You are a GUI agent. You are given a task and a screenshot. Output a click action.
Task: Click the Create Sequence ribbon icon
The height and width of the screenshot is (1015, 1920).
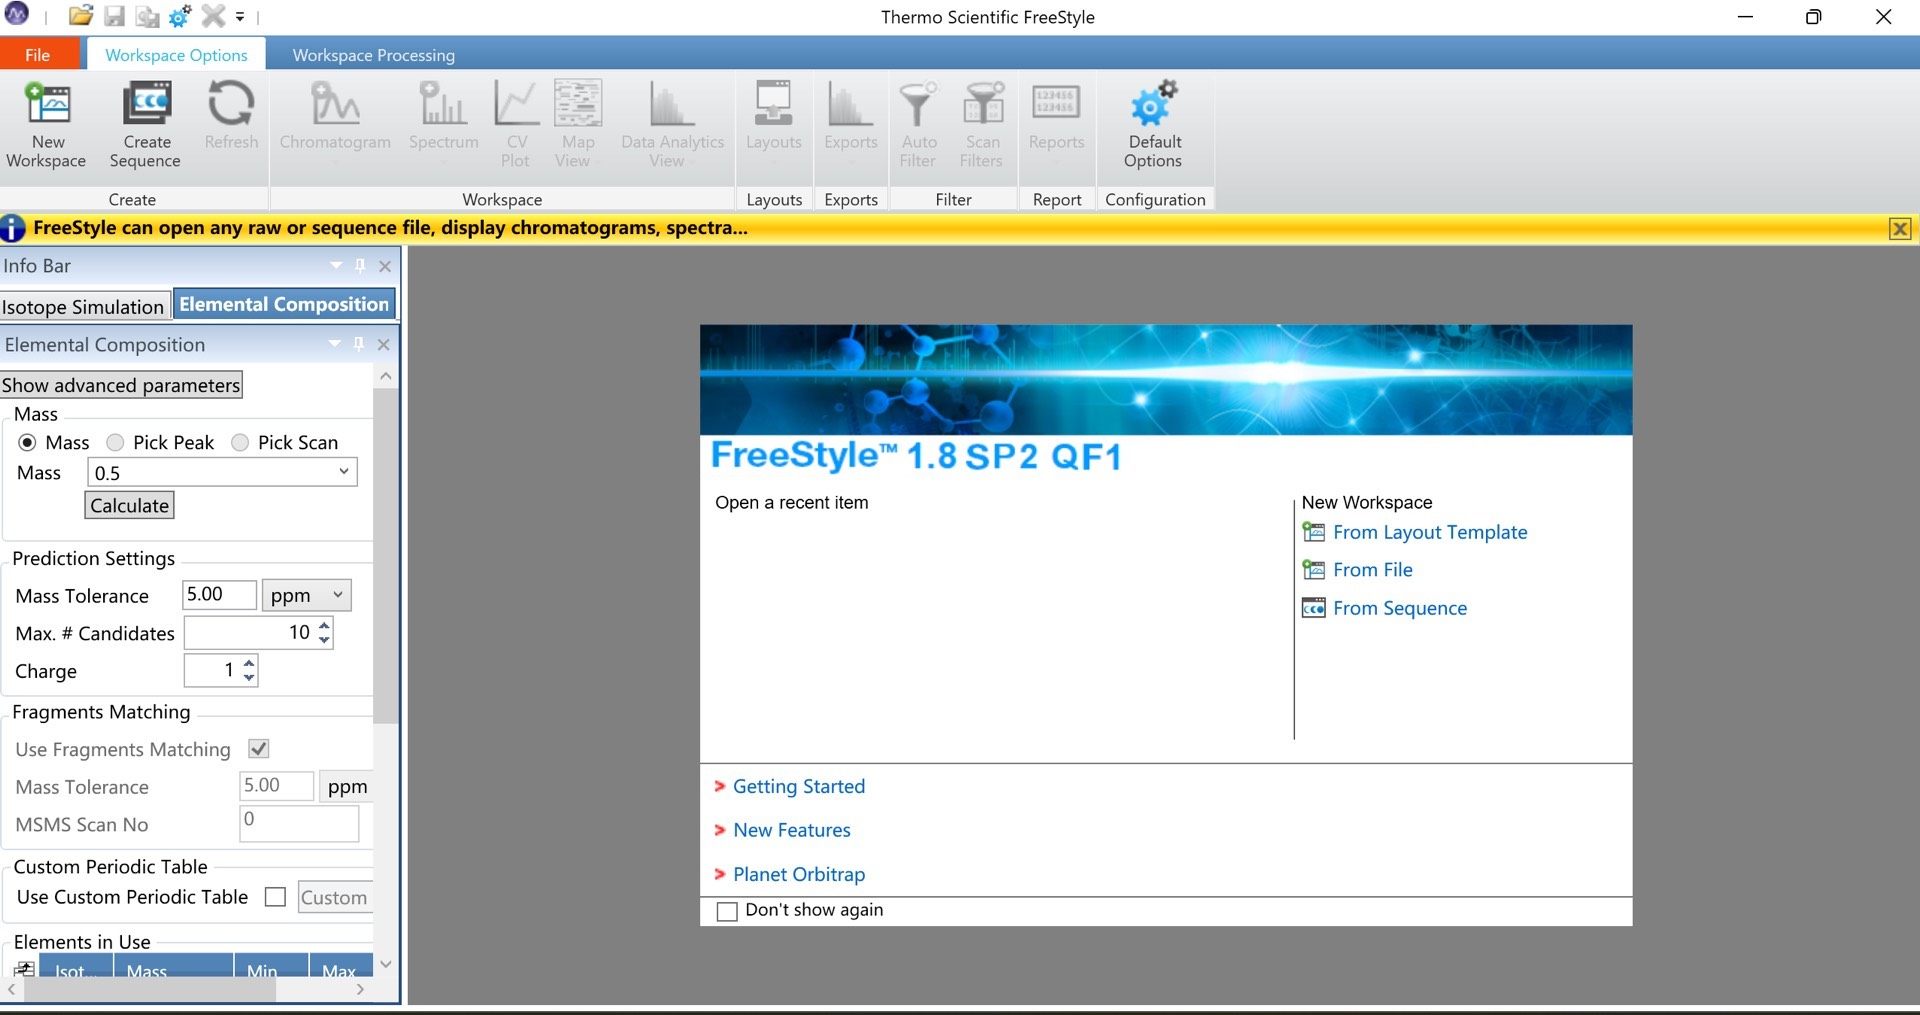[147, 104]
